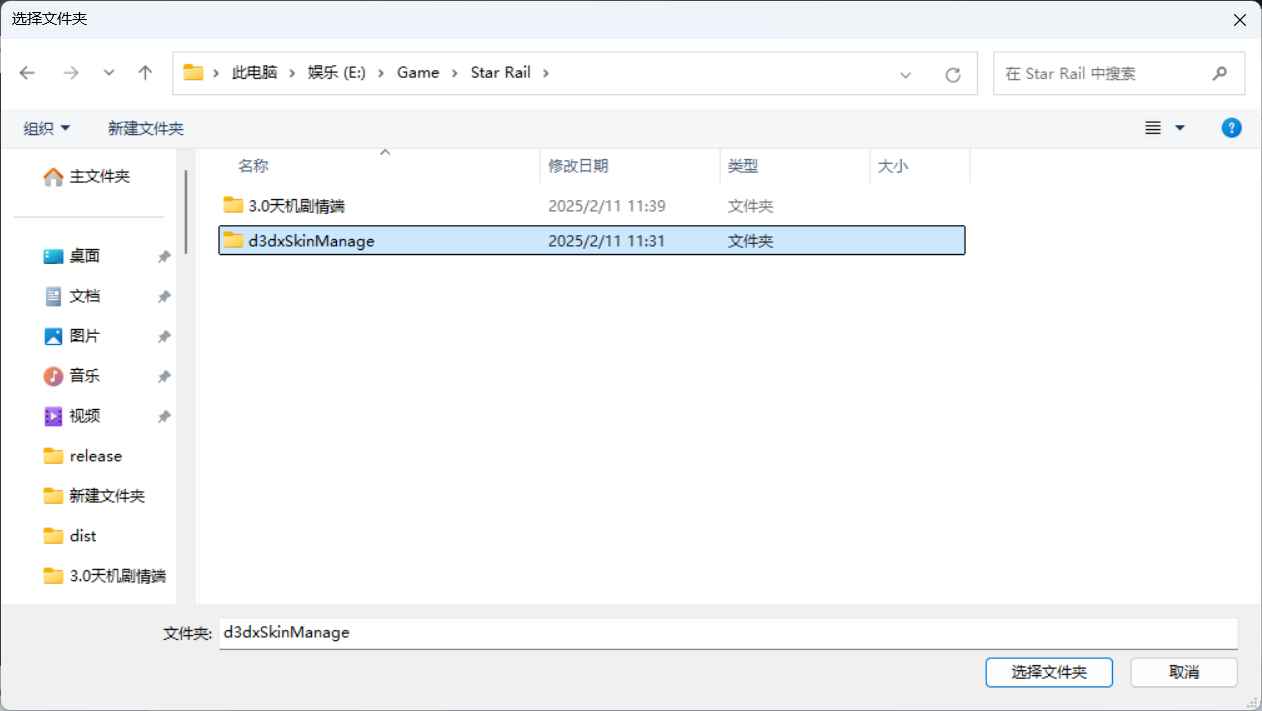Viewport: 1262px width, 711px height.
Task: Open help via the question mark icon
Action: (x=1231, y=127)
